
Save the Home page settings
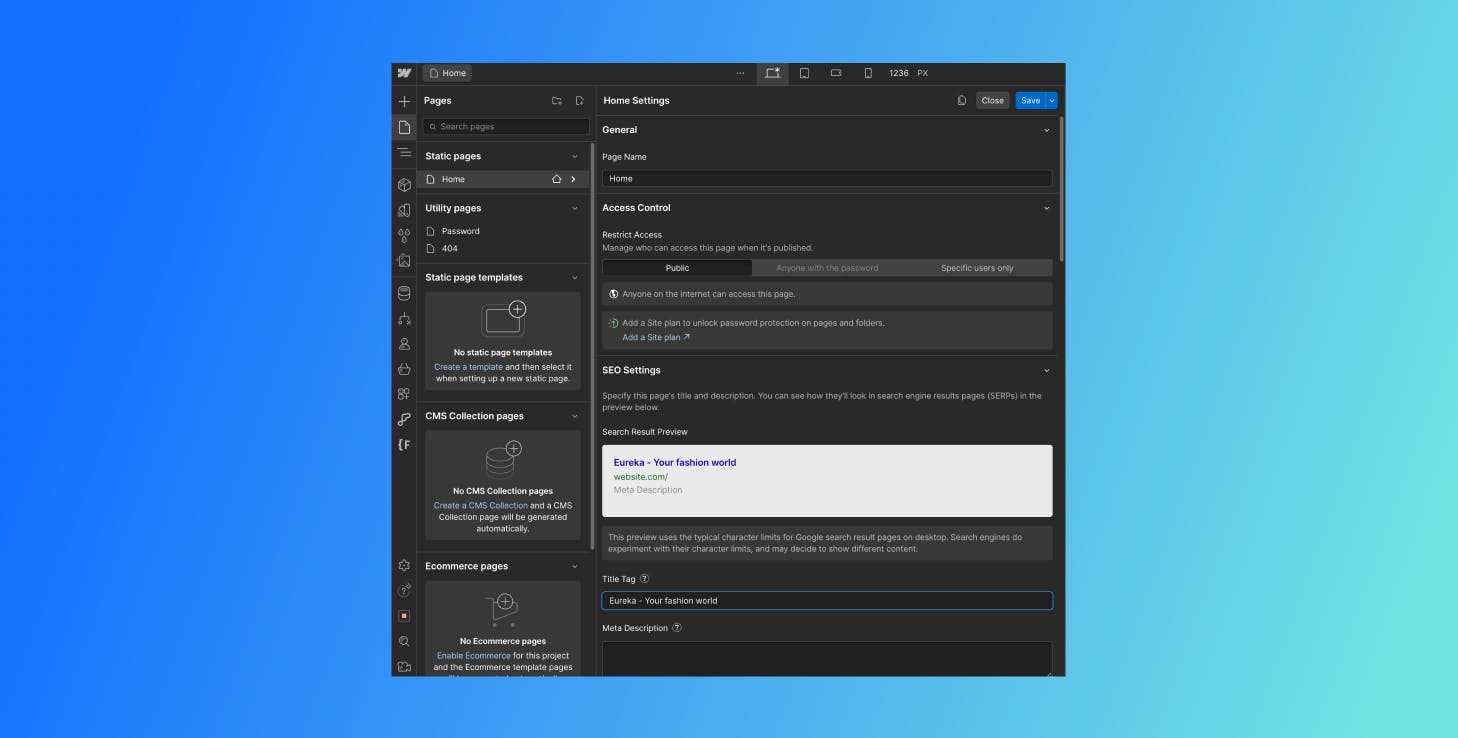[x=1030, y=100]
